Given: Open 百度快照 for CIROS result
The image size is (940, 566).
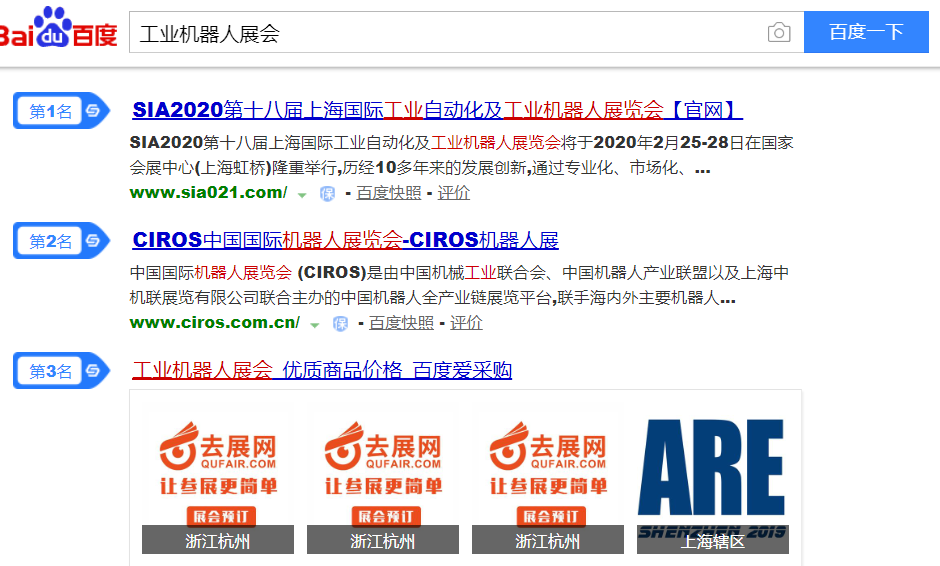Looking at the screenshot, I should point(401,323).
